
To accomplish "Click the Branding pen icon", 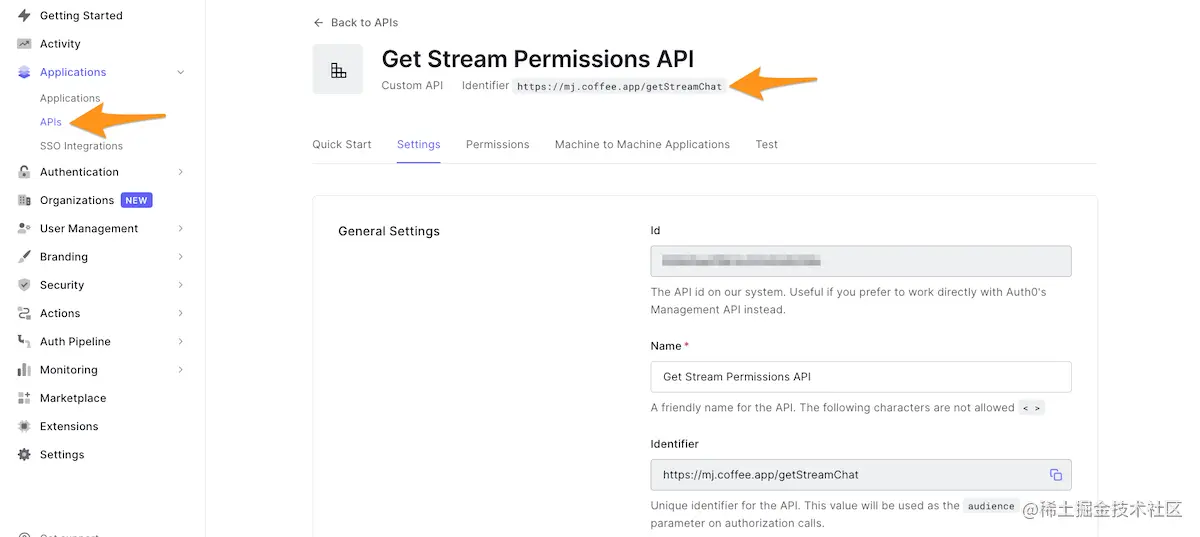I will (24, 257).
